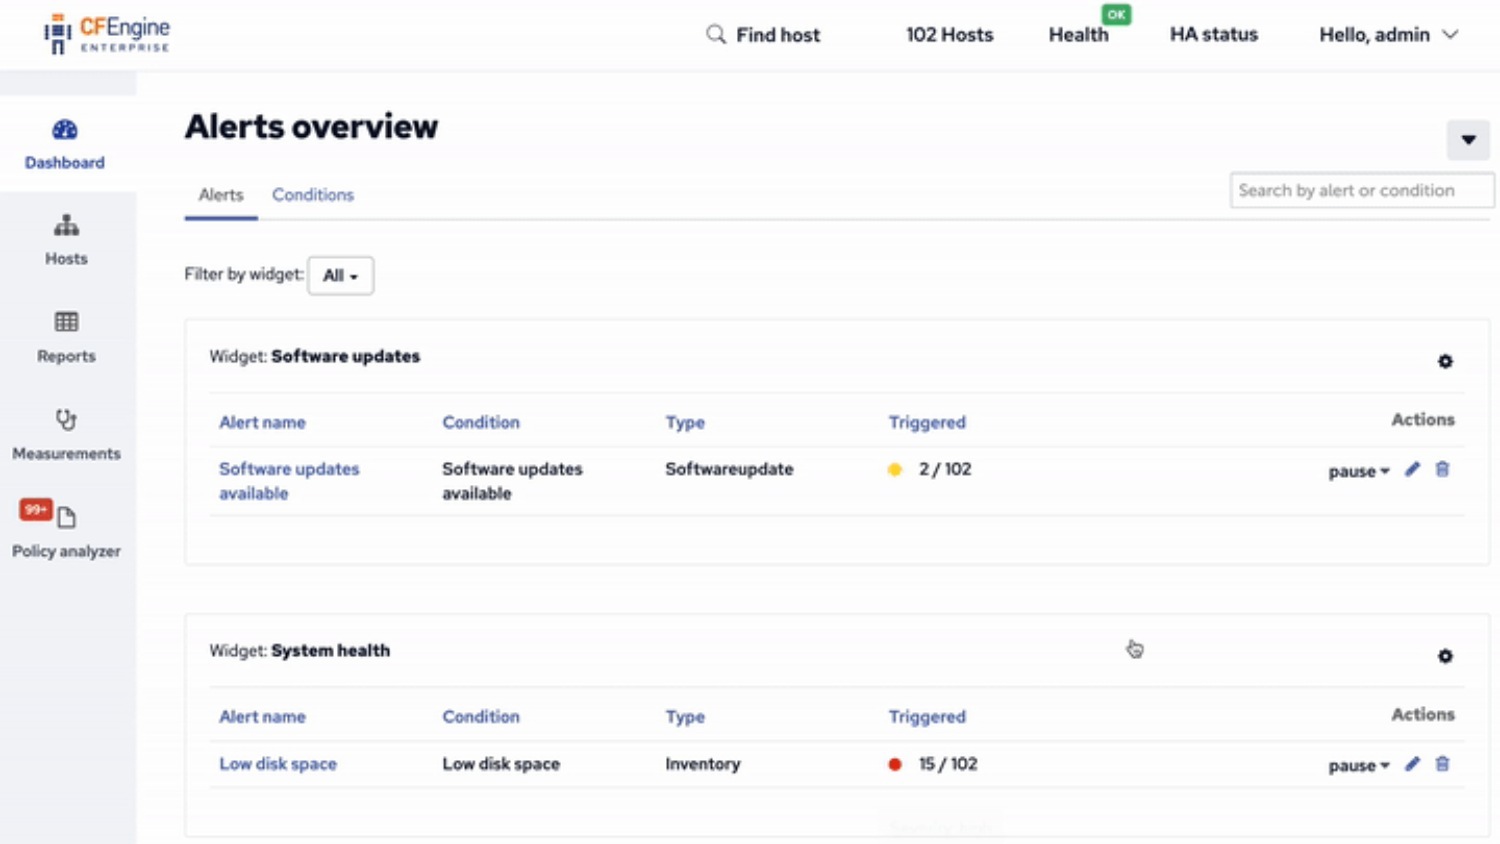
Task: Open the Low disk space alert link
Action: click(x=278, y=764)
